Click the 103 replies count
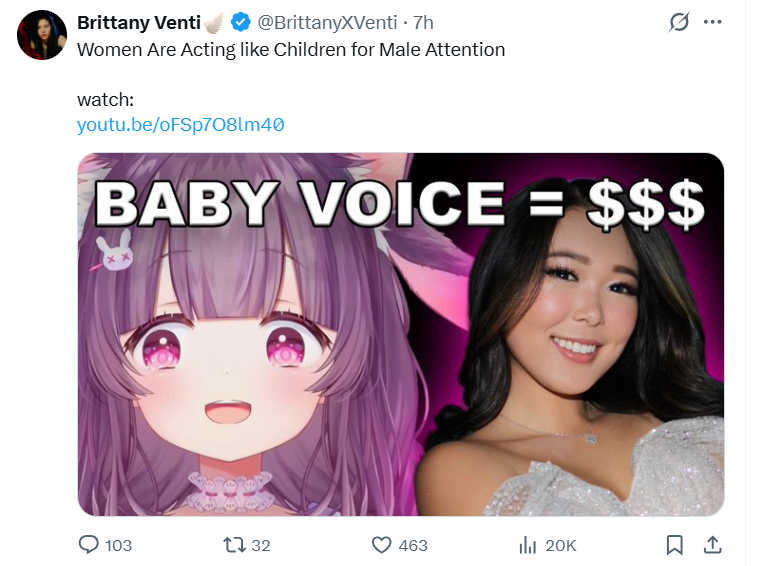 pos(118,546)
